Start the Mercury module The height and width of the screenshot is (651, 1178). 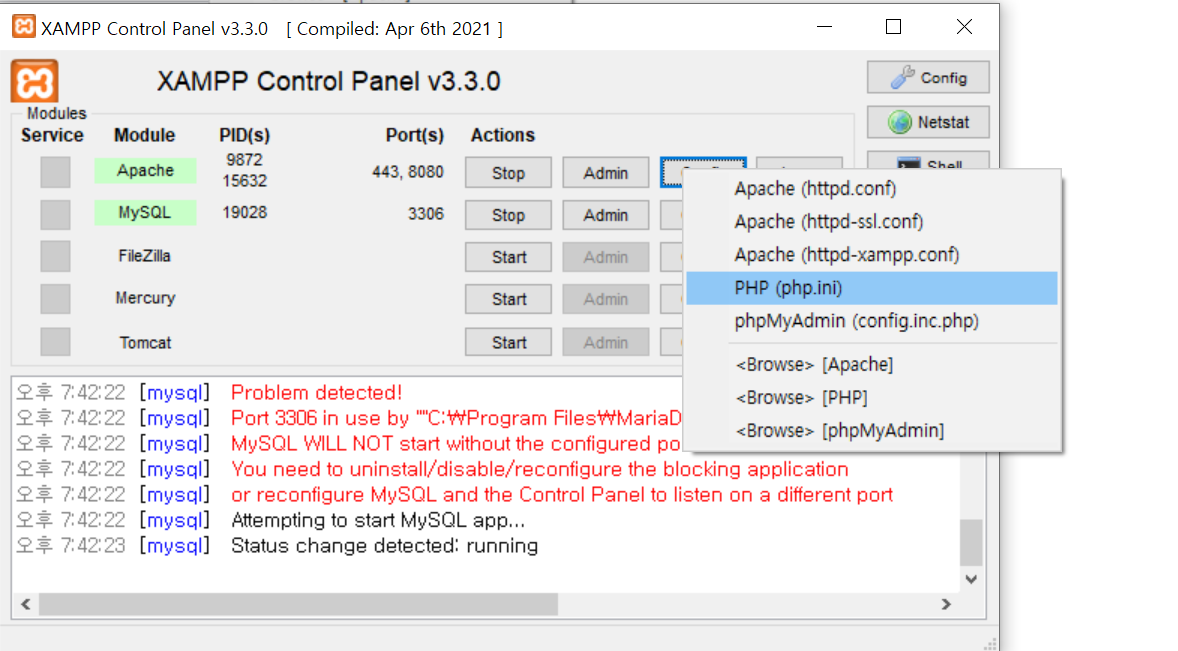(508, 299)
